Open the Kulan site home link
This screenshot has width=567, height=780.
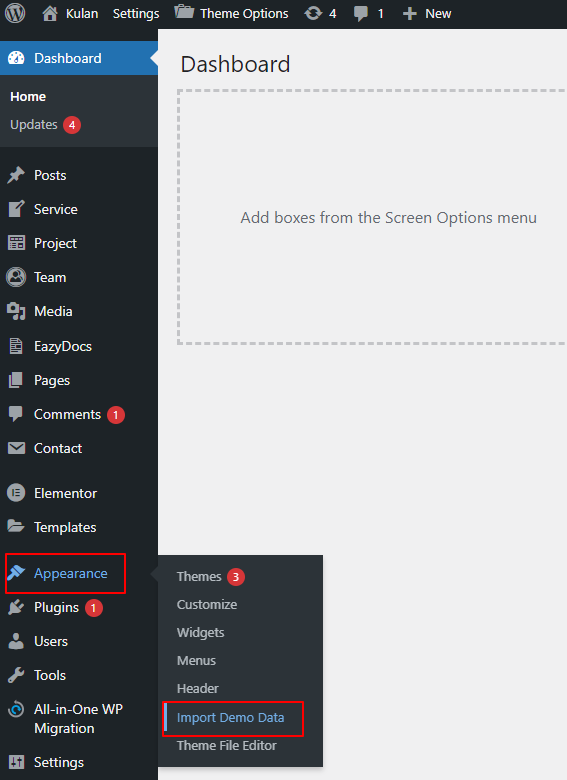[70, 13]
